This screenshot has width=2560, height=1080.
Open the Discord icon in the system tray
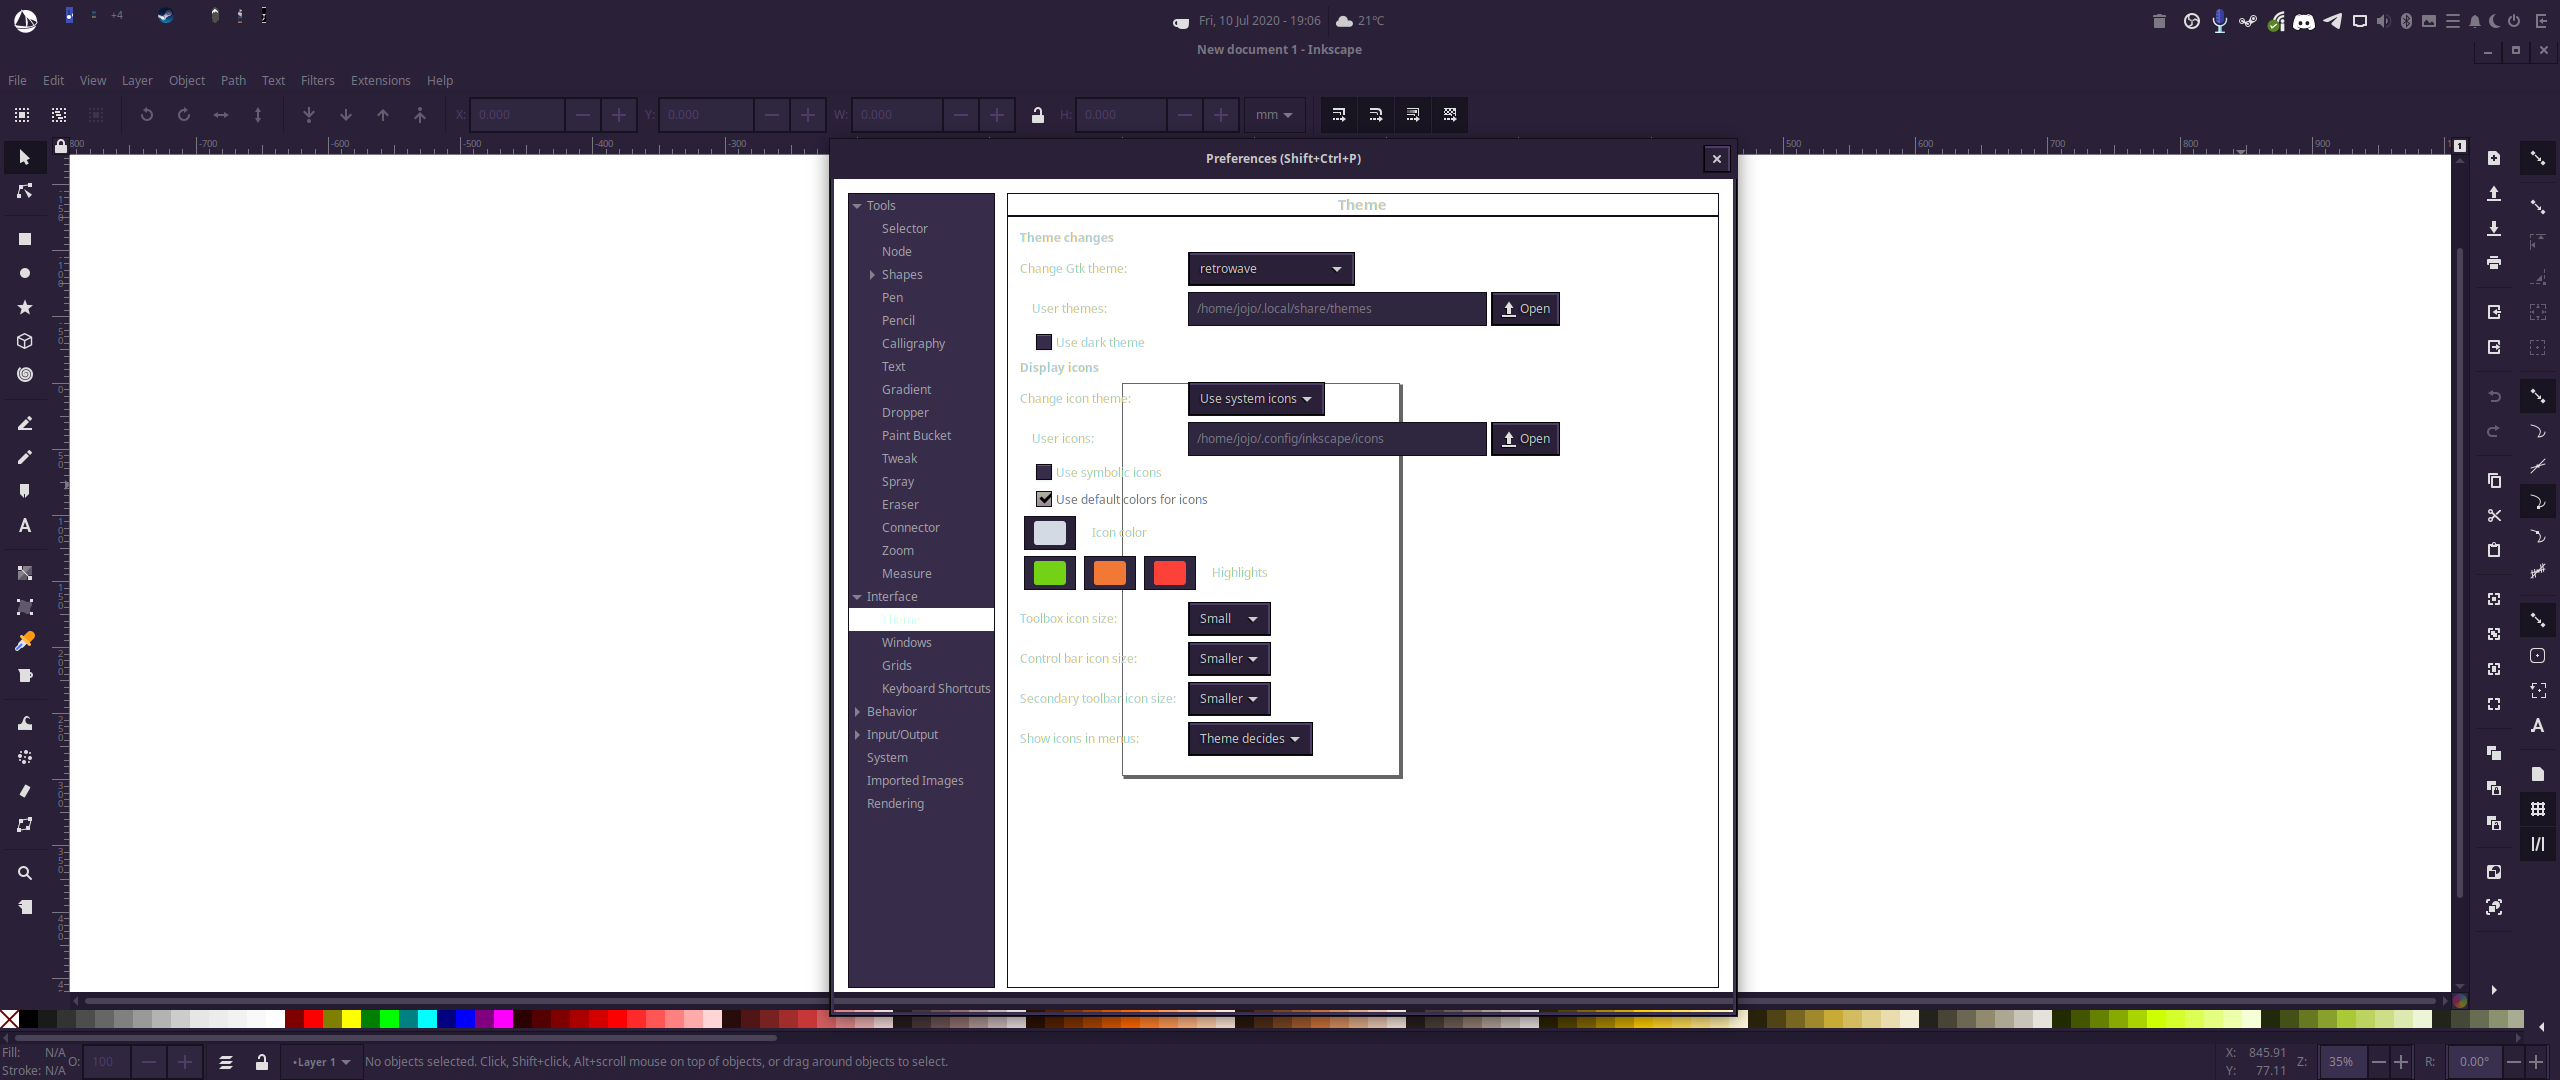[x=2303, y=20]
